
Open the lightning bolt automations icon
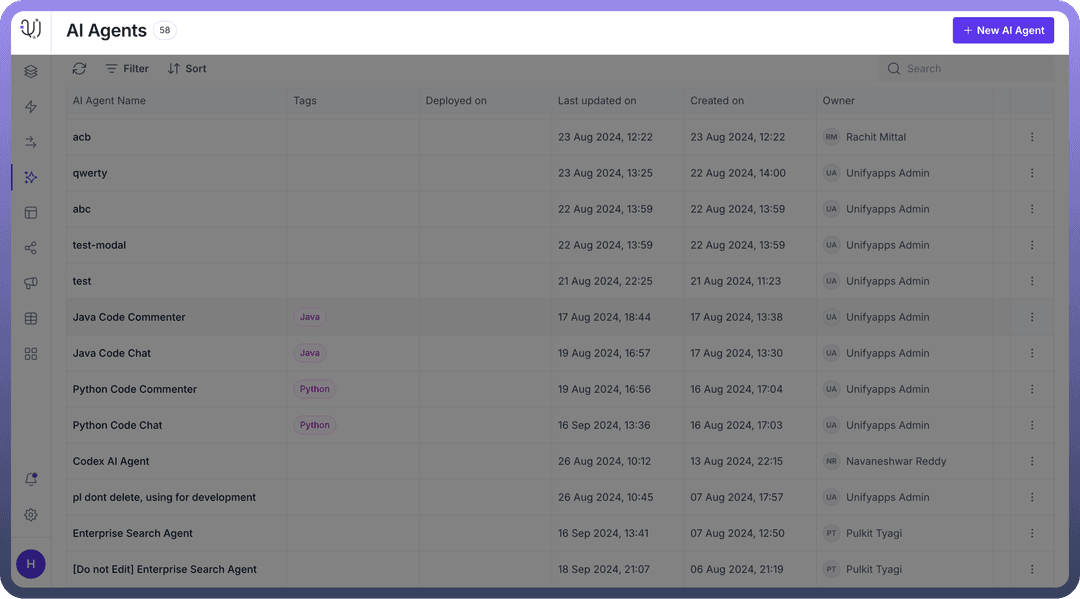click(x=31, y=107)
